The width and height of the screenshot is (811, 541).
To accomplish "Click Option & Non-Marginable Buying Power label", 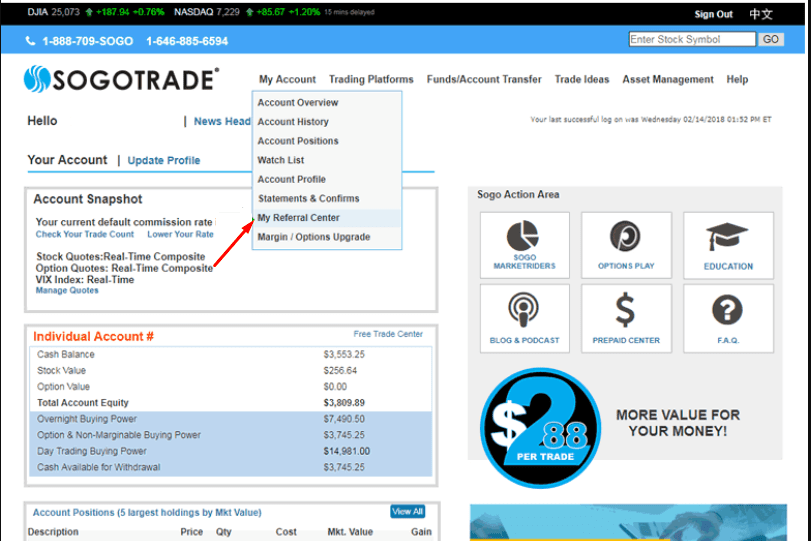I will [x=118, y=435].
